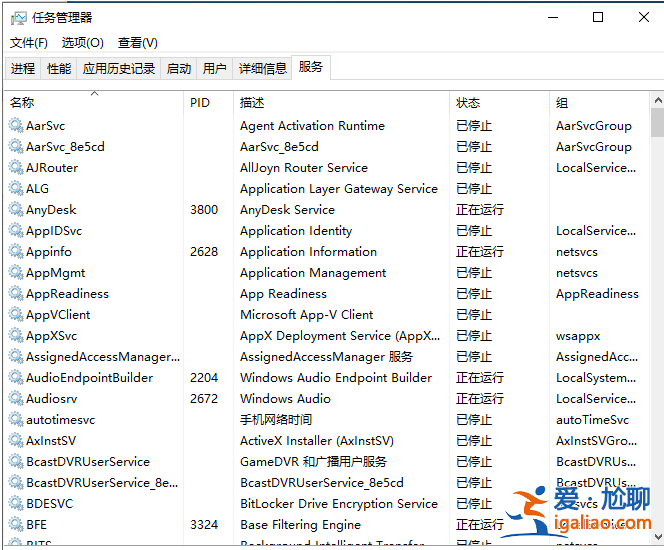664x550 pixels.
Task: Select the 服务 tab
Action: (x=311, y=67)
